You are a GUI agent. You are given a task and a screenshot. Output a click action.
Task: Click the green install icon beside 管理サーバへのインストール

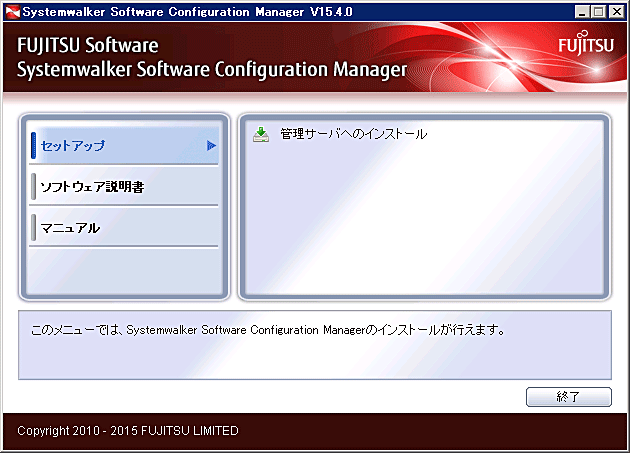261,135
